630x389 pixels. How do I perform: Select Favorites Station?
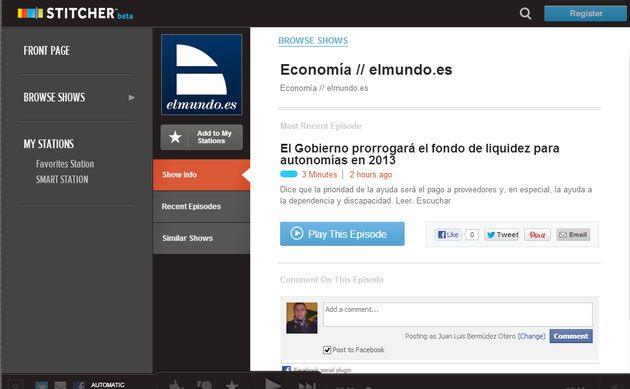(65, 164)
